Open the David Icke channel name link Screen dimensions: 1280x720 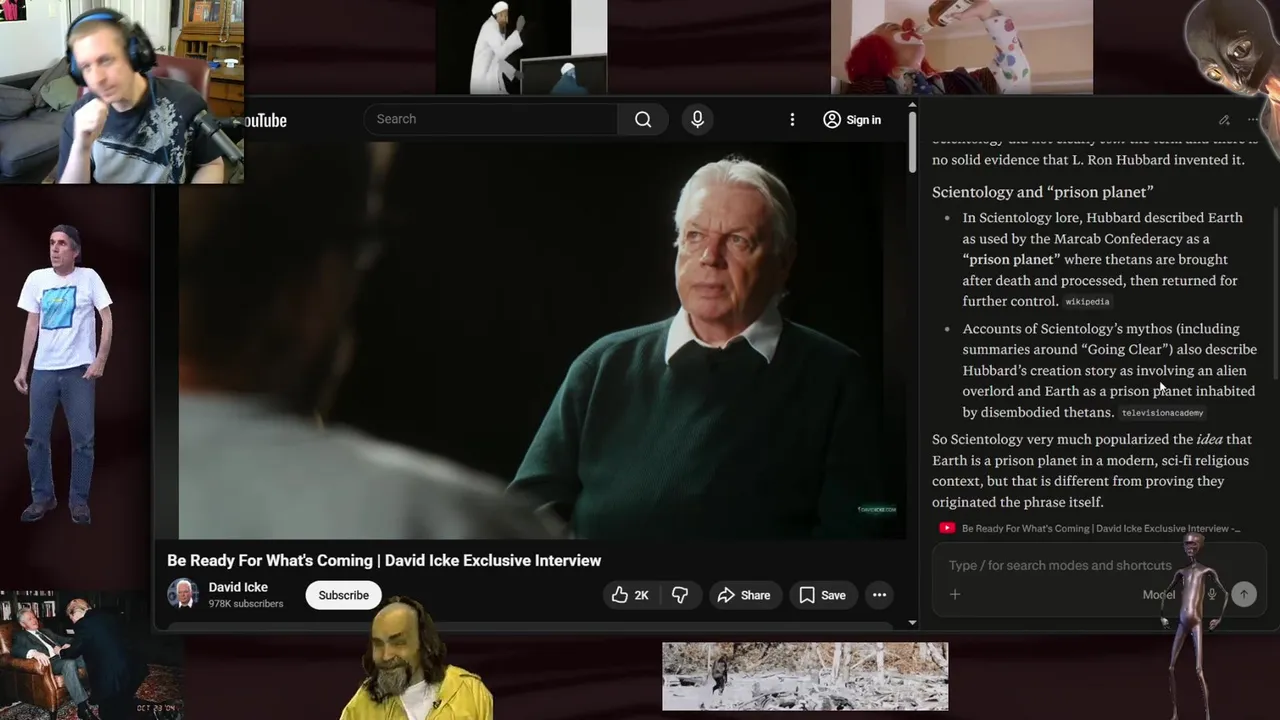238,587
